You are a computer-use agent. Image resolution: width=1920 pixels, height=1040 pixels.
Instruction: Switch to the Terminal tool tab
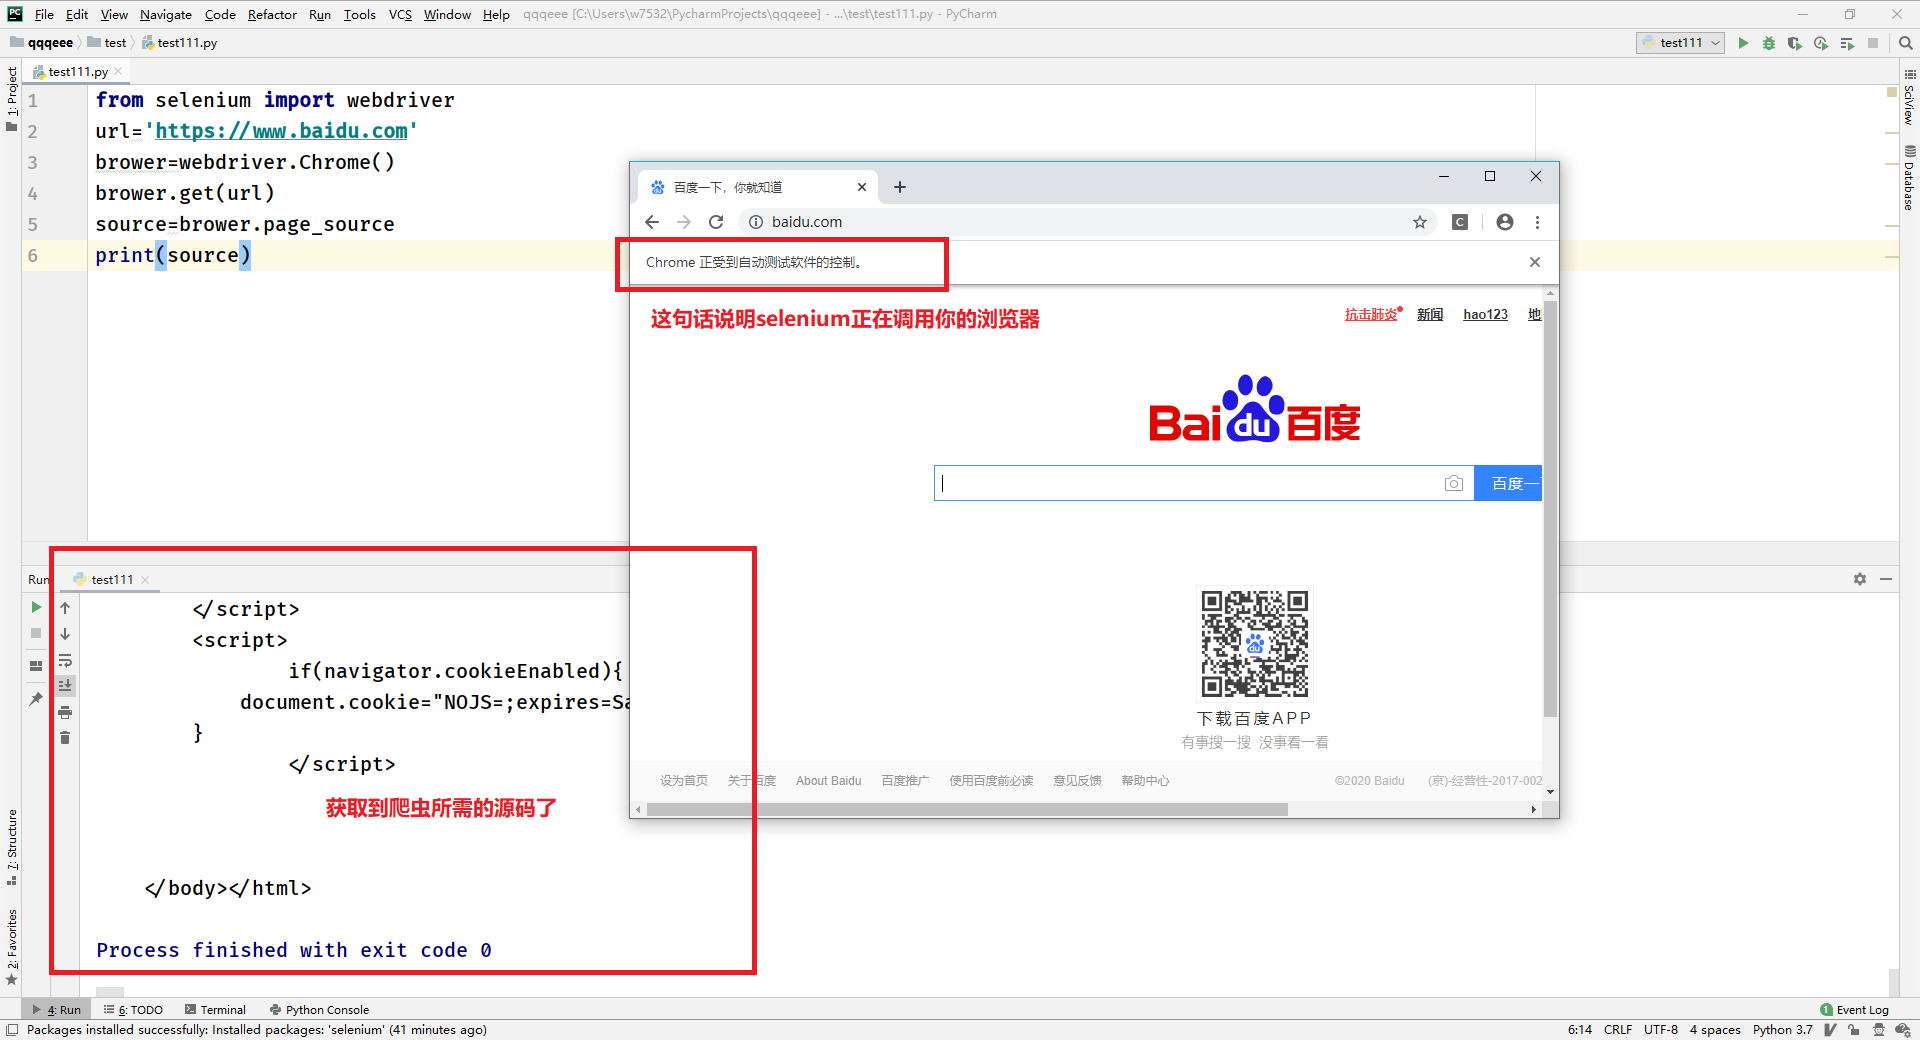pyautogui.click(x=215, y=1010)
